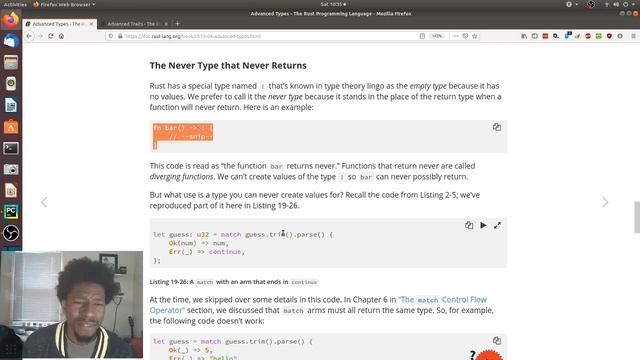
Task: Open PyCharm from the dock
Action: click(11, 211)
